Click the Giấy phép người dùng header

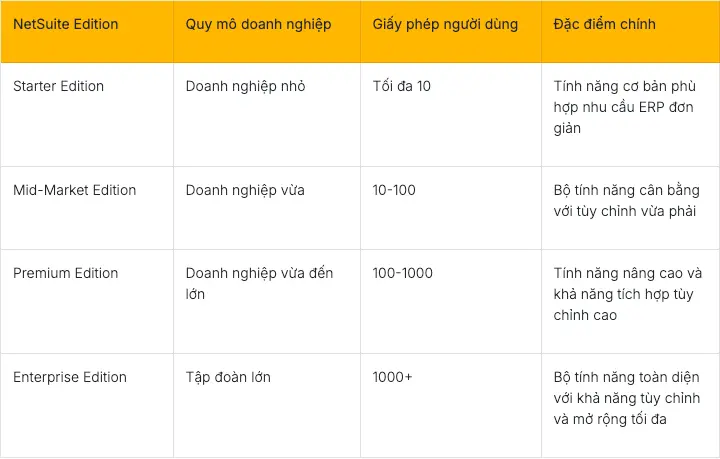pyautogui.click(x=445, y=23)
